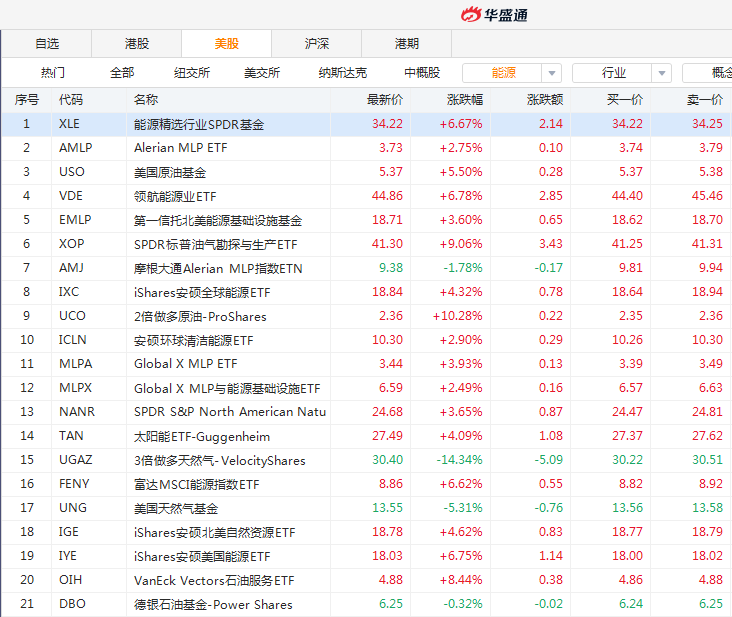
Task: Select IYE stock code
Action: [x=68, y=555]
